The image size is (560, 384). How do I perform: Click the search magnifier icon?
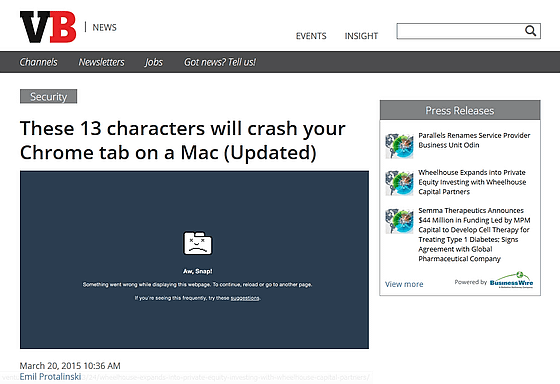[x=530, y=31]
